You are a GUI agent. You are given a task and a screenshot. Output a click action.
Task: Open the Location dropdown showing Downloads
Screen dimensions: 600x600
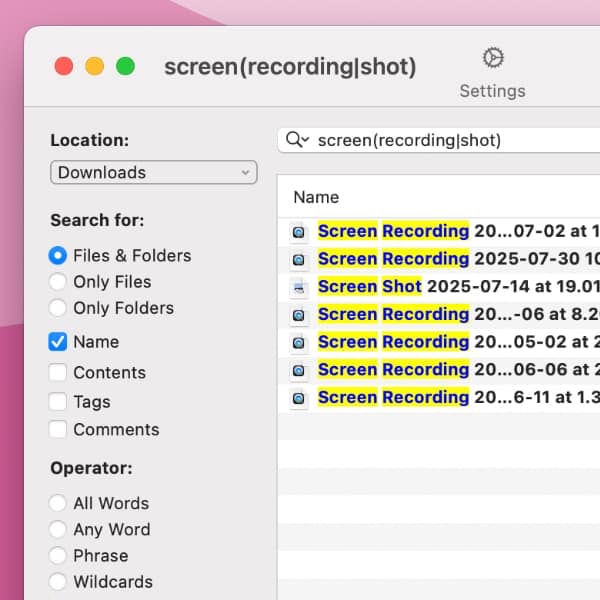click(x=153, y=173)
